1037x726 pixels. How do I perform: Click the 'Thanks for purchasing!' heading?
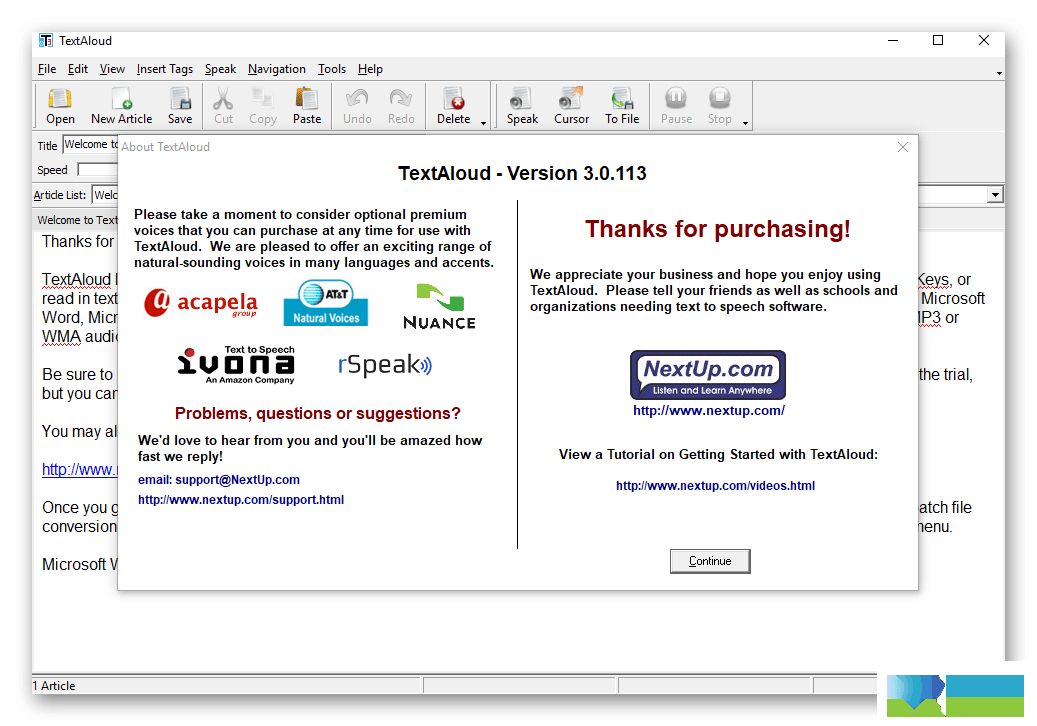click(x=718, y=229)
